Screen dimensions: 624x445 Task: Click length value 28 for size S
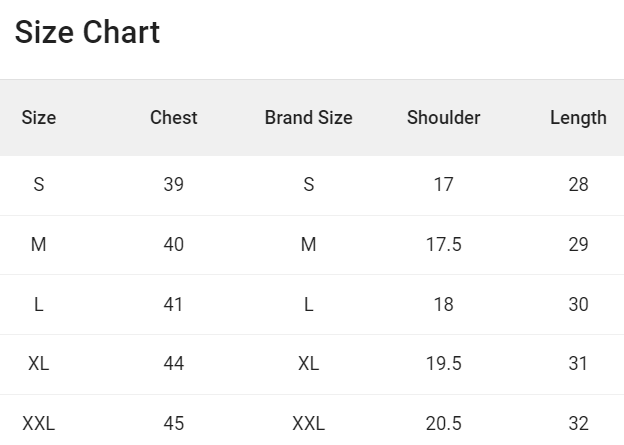point(579,184)
